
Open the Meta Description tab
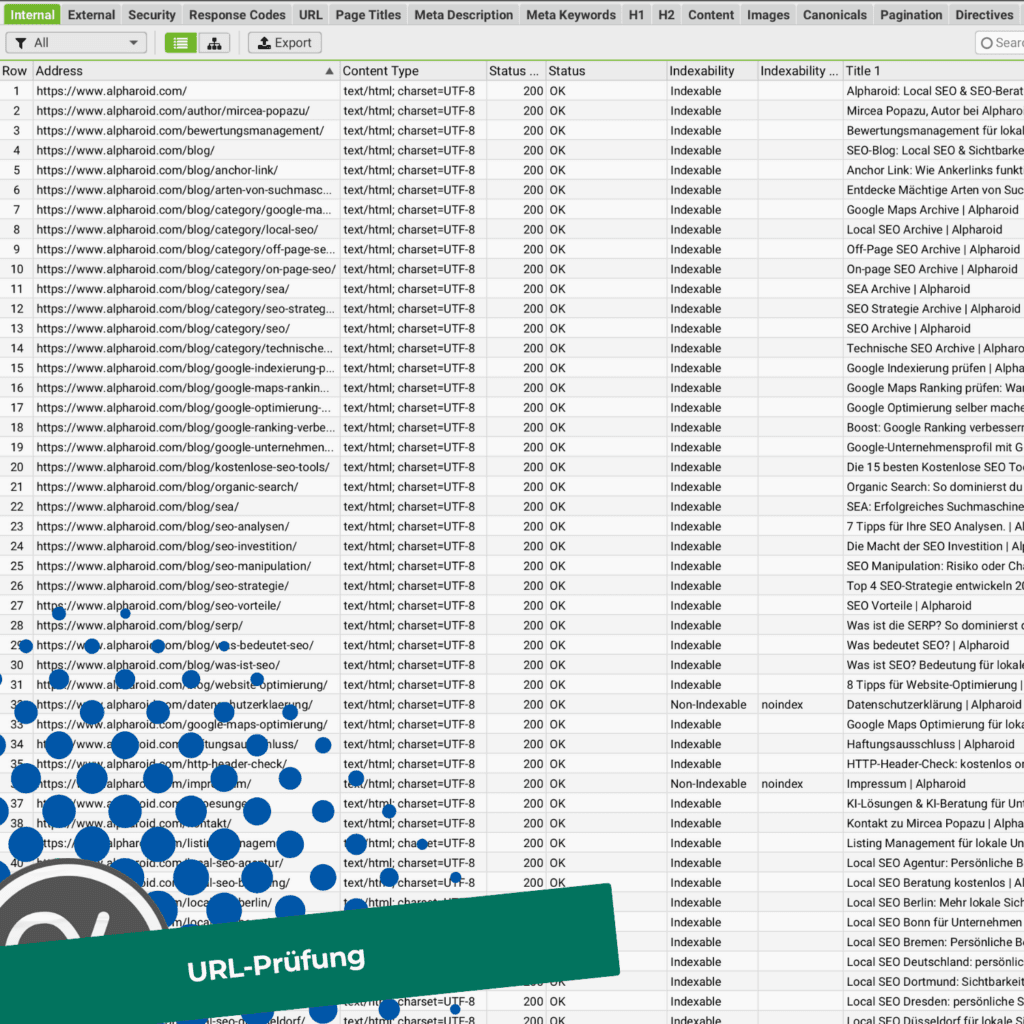pos(464,14)
